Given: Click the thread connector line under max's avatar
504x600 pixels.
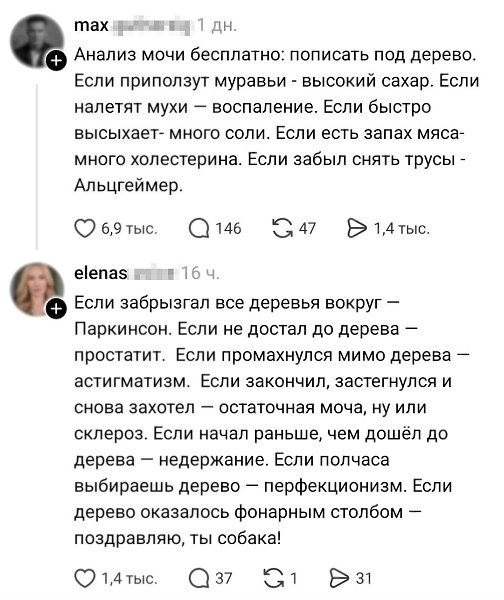Looking at the screenshot, I should pos(37,167).
